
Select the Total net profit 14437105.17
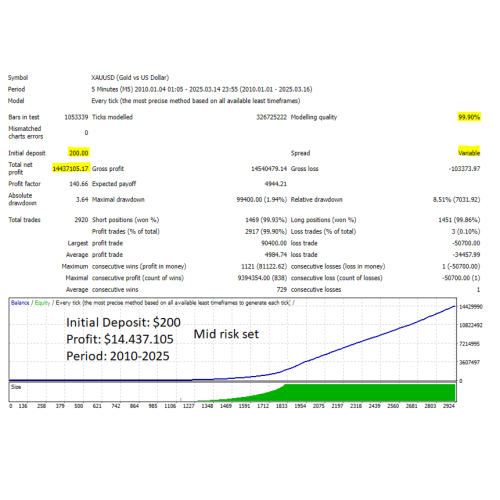click(70, 169)
